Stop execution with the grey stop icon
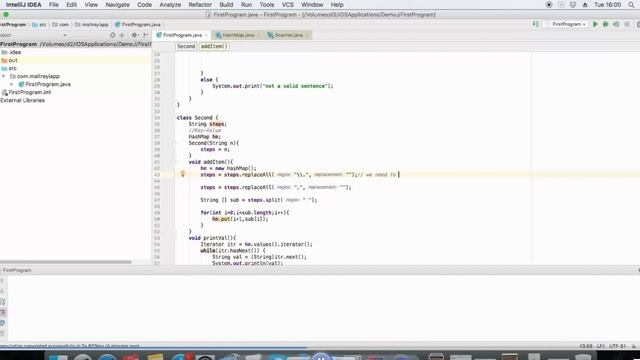The height and width of the screenshot is (360, 640). 627,24
